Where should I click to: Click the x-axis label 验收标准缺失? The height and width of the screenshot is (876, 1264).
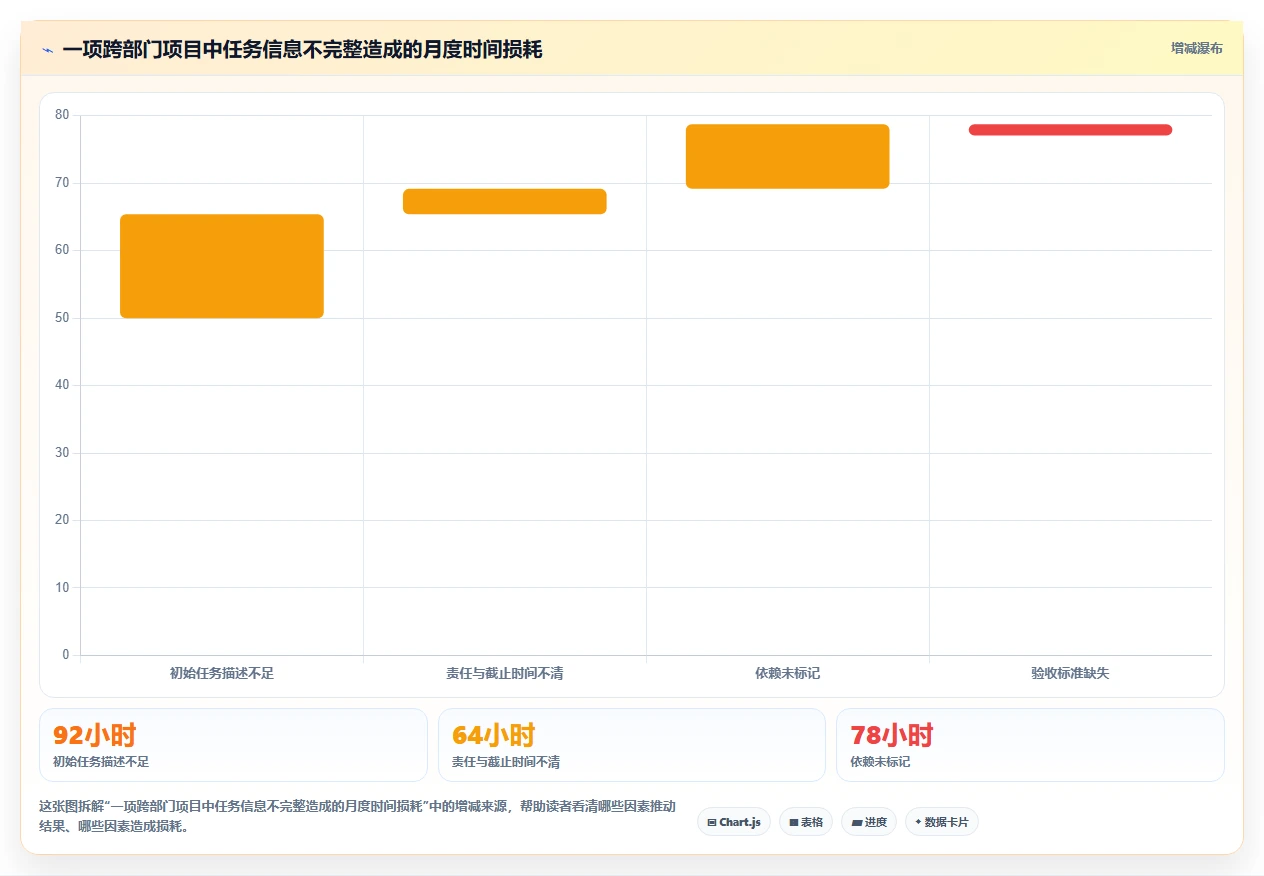(1070, 673)
